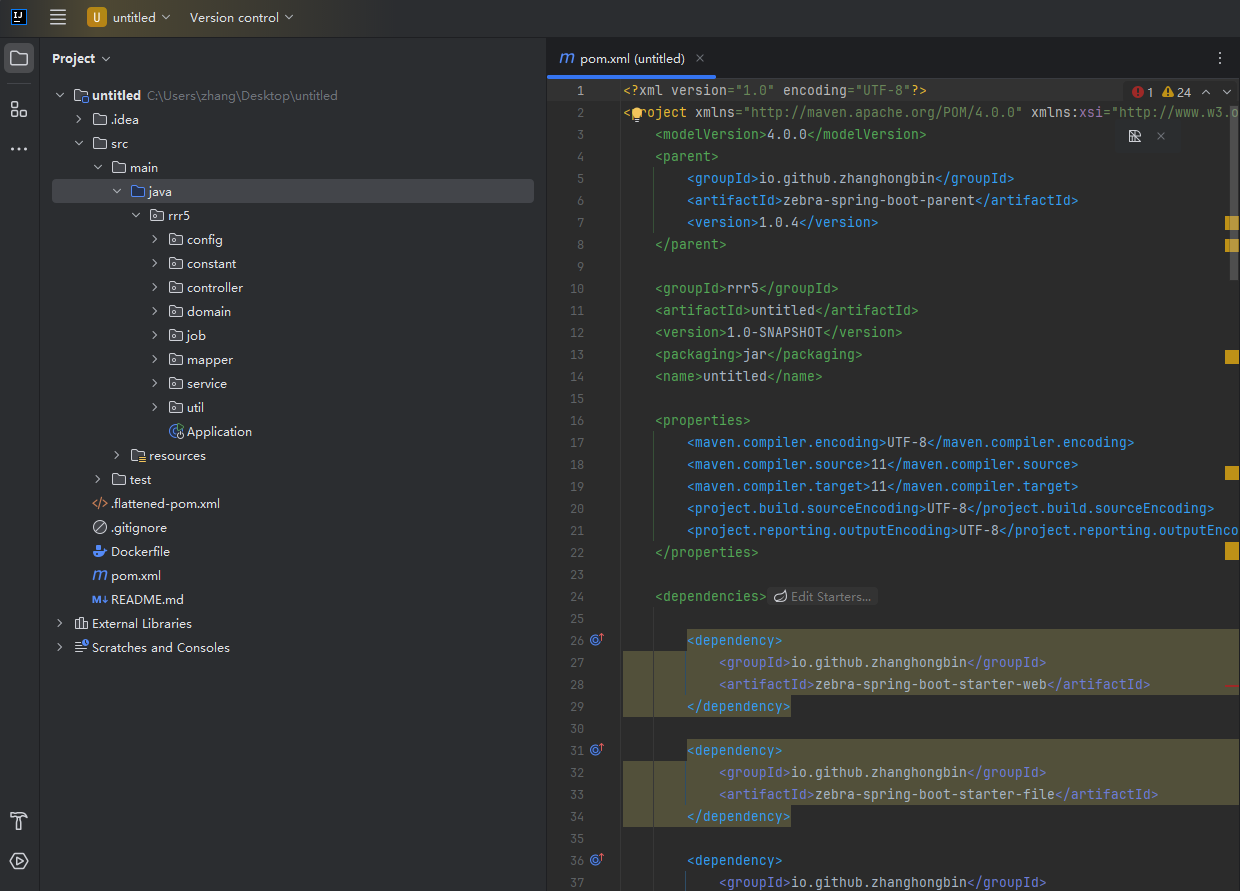Click the yellow warning count indicator
1240x891 pixels.
point(1176,92)
